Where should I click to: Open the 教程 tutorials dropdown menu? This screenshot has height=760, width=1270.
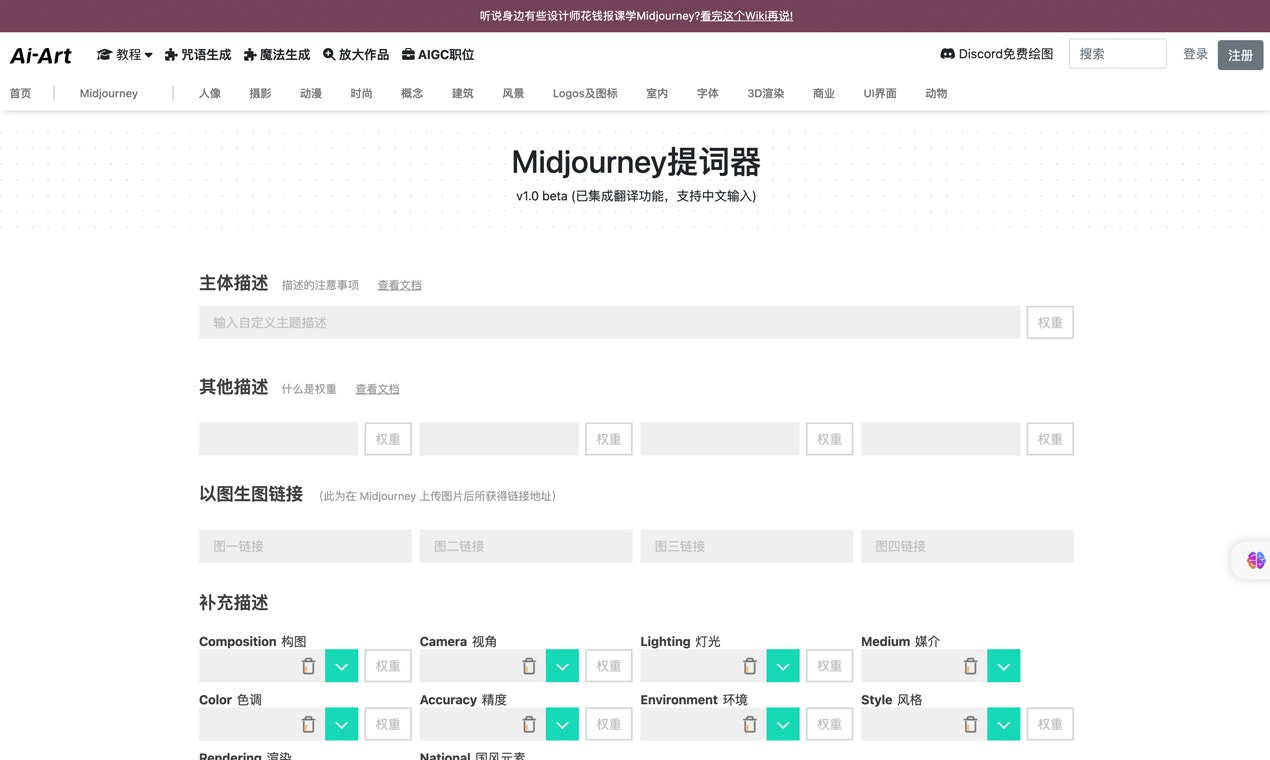coord(124,55)
